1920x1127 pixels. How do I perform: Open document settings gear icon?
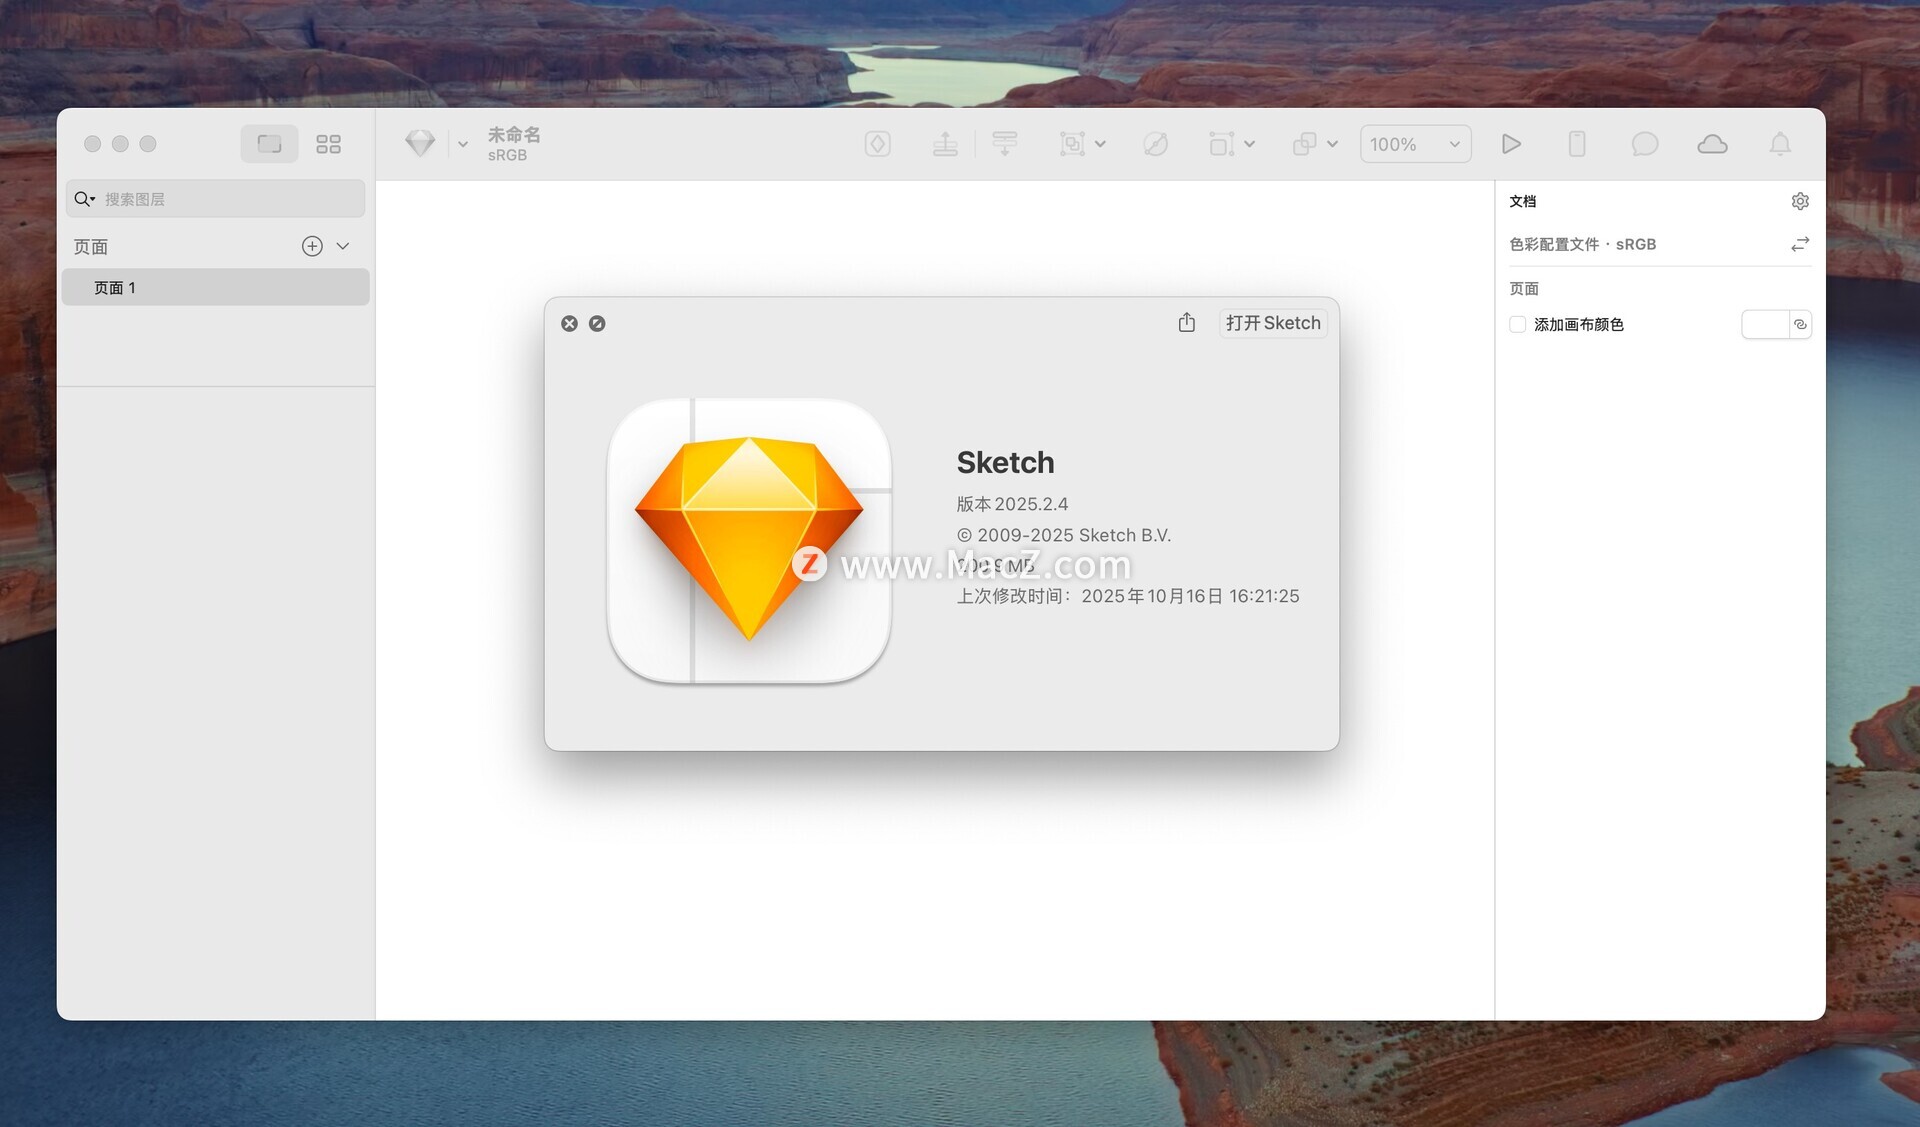point(1800,201)
